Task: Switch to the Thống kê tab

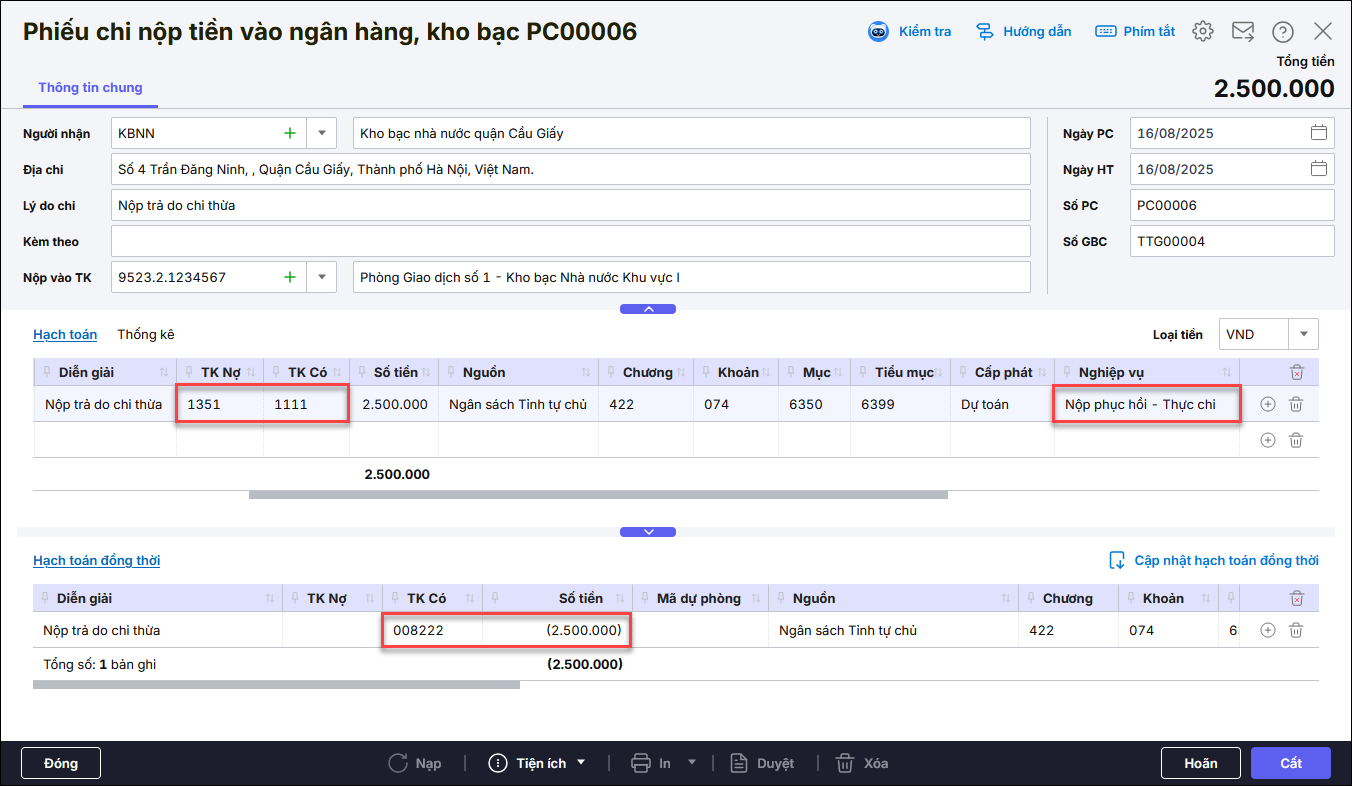Action: pos(146,335)
